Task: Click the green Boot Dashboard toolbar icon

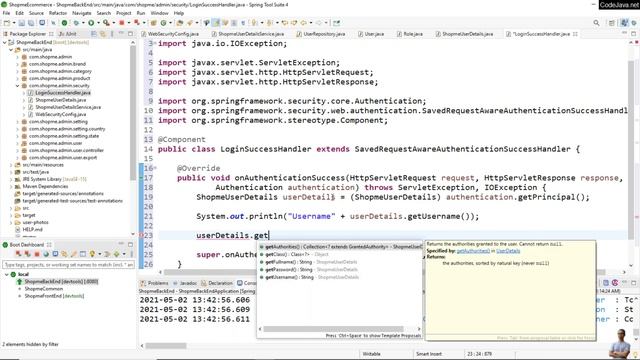Action: (x=64, y=23)
